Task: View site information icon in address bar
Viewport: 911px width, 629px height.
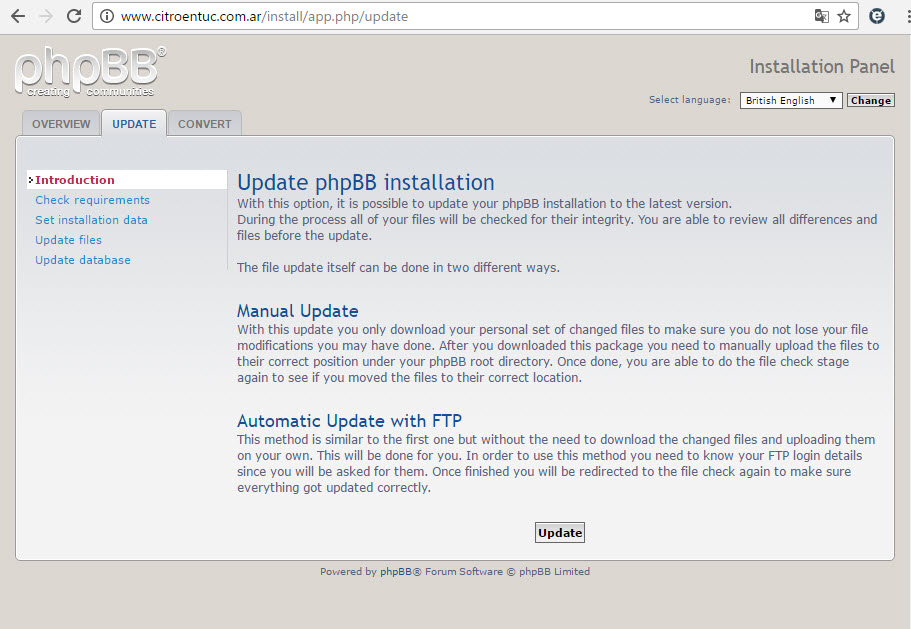Action: point(106,16)
